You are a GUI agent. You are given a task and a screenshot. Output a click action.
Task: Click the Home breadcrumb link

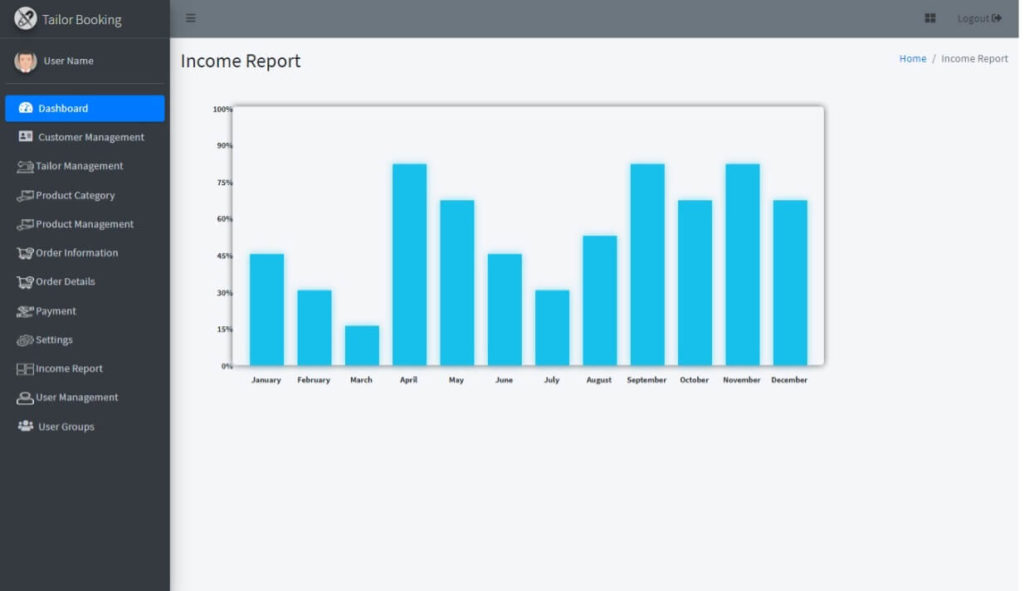click(912, 58)
